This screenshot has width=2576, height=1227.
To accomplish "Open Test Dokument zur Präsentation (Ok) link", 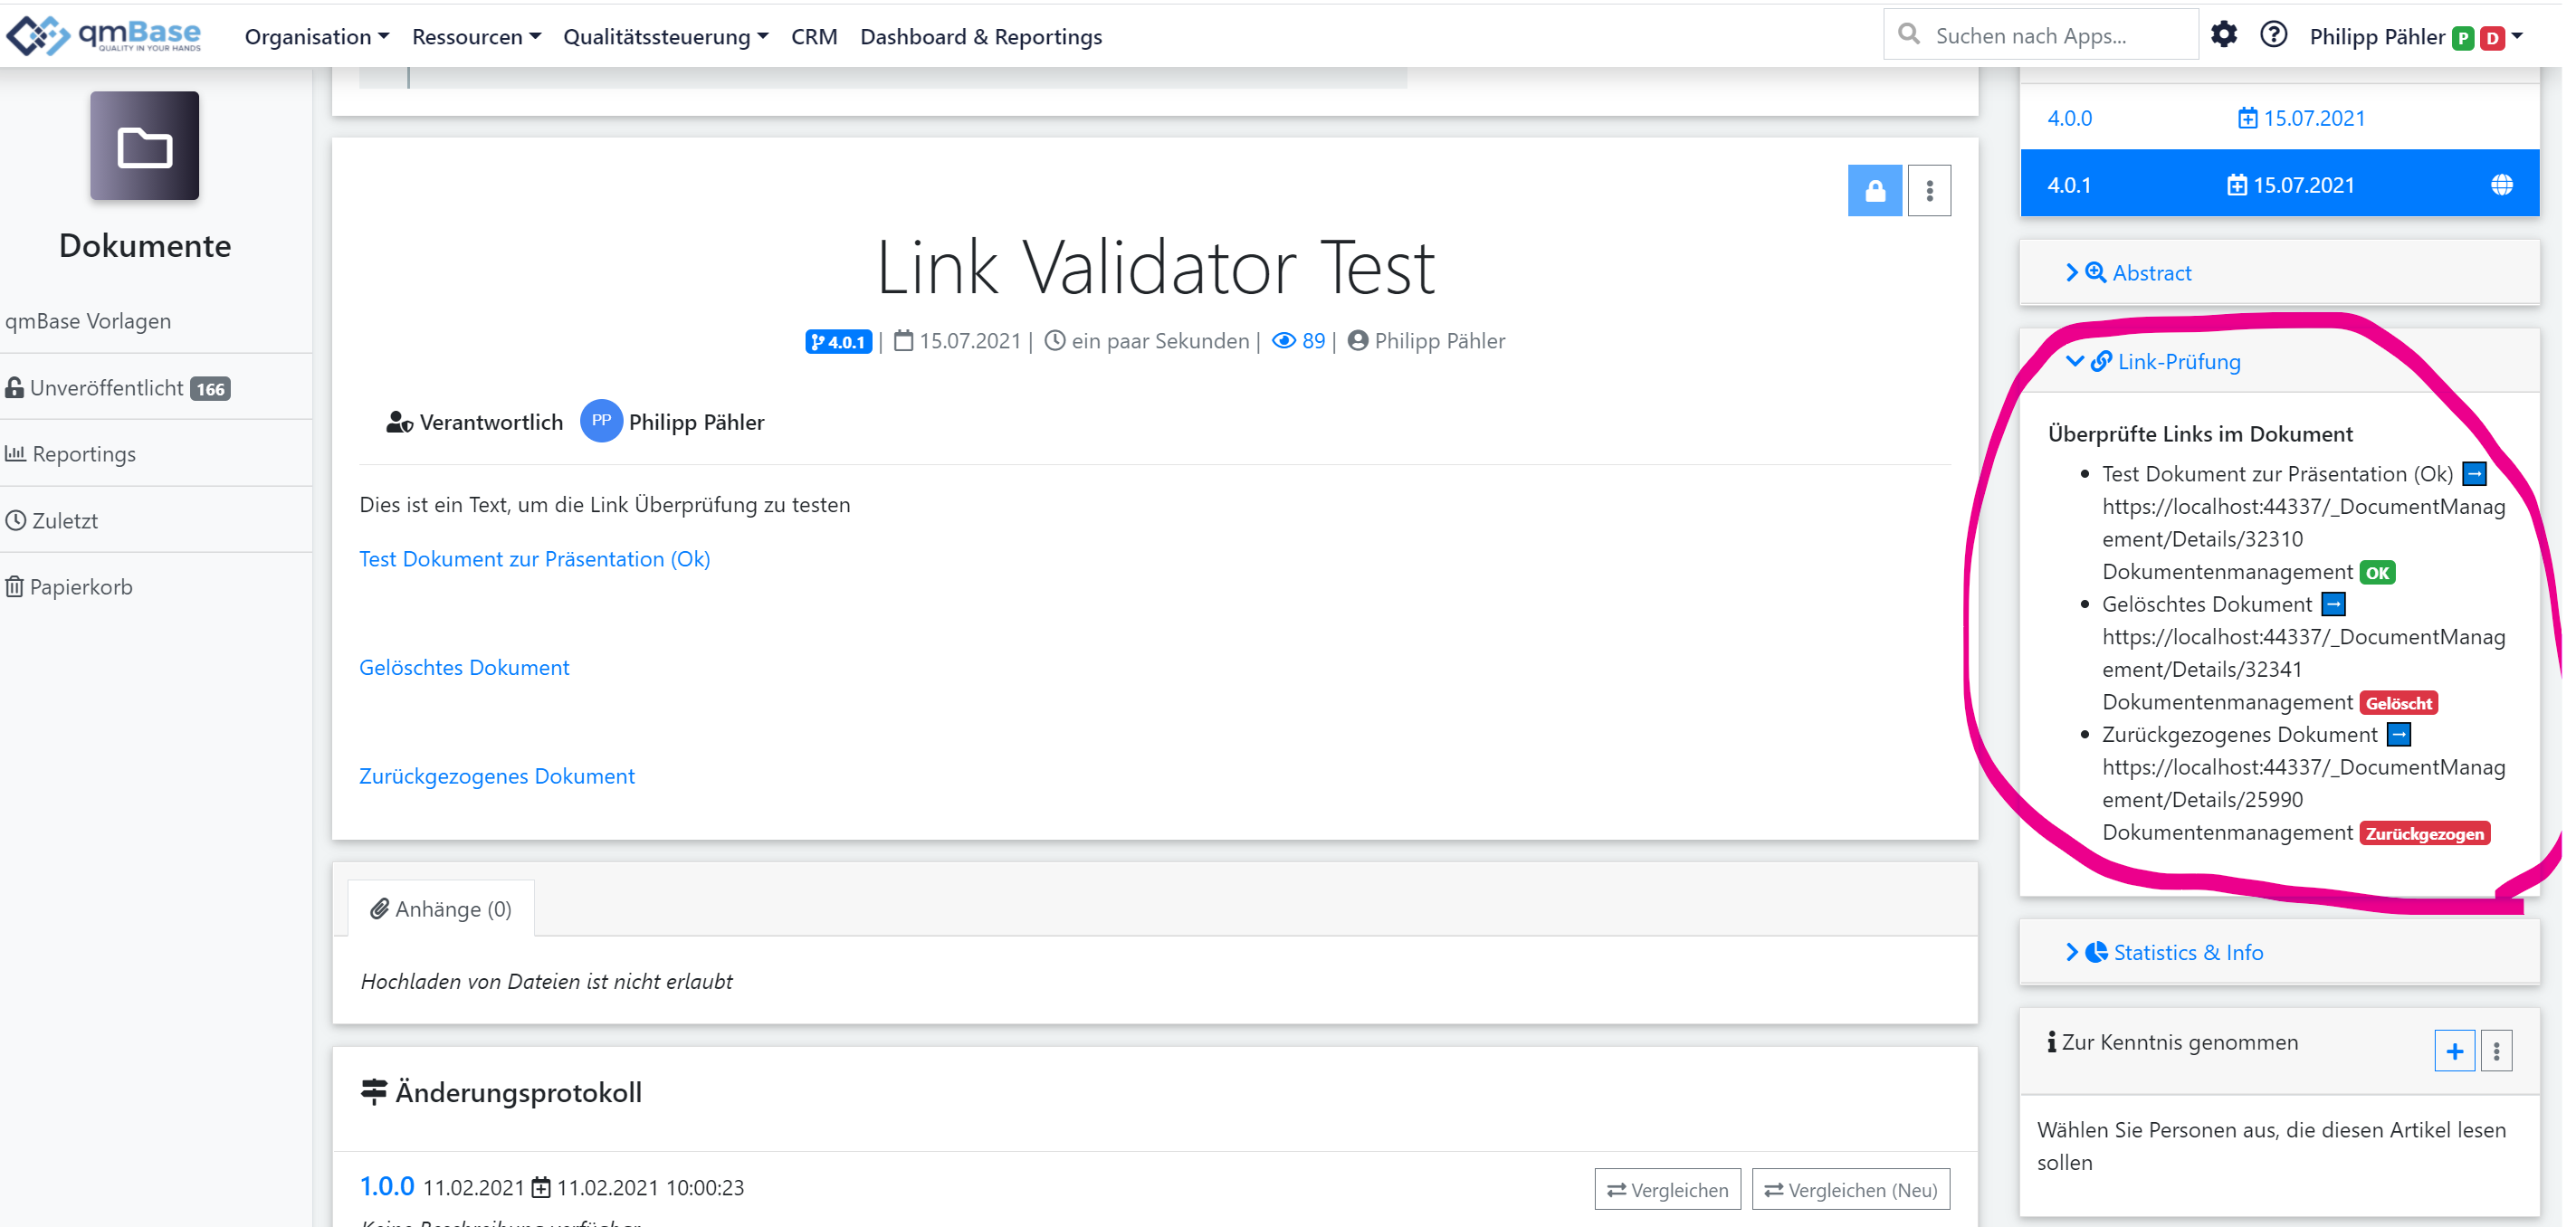I will pos(535,559).
